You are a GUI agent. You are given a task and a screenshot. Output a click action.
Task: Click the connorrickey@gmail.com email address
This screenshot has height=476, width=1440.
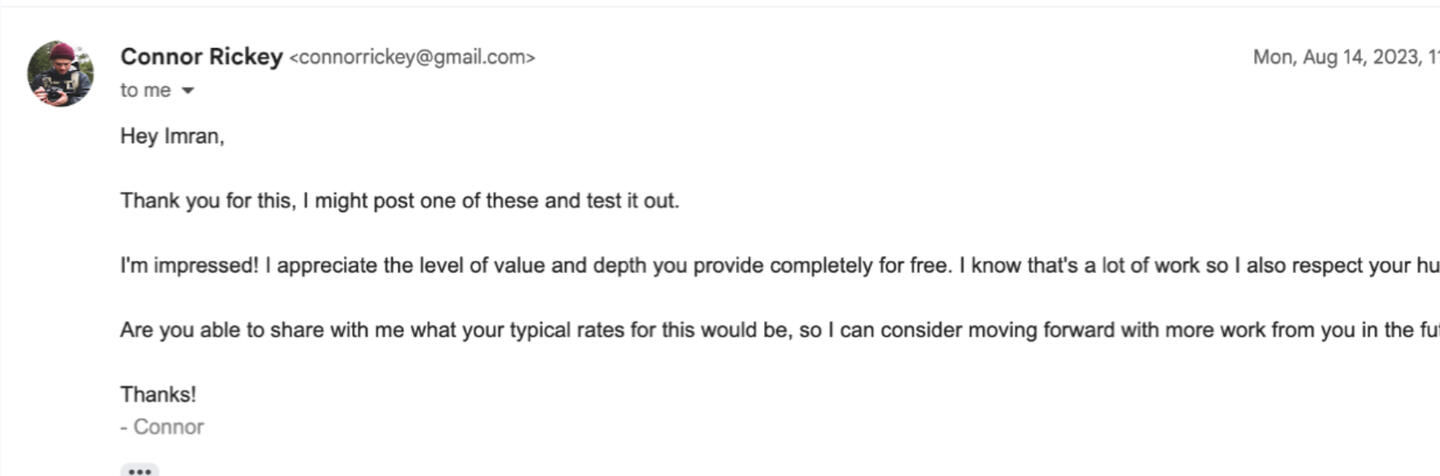click(412, 58)
